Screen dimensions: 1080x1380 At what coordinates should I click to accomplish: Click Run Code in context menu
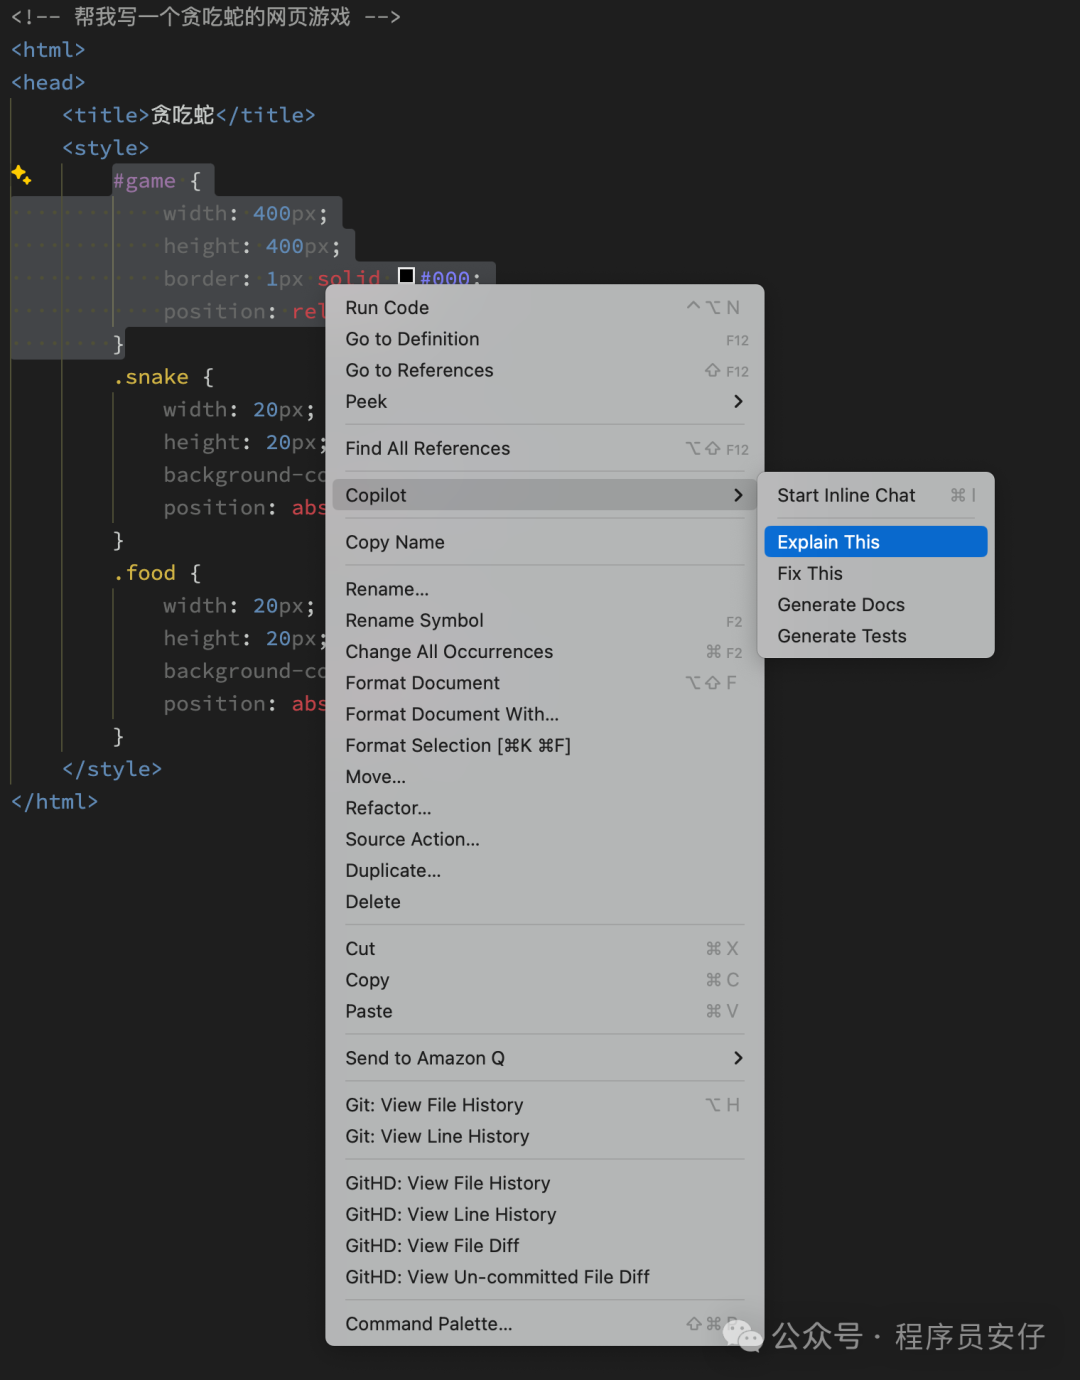387,308
